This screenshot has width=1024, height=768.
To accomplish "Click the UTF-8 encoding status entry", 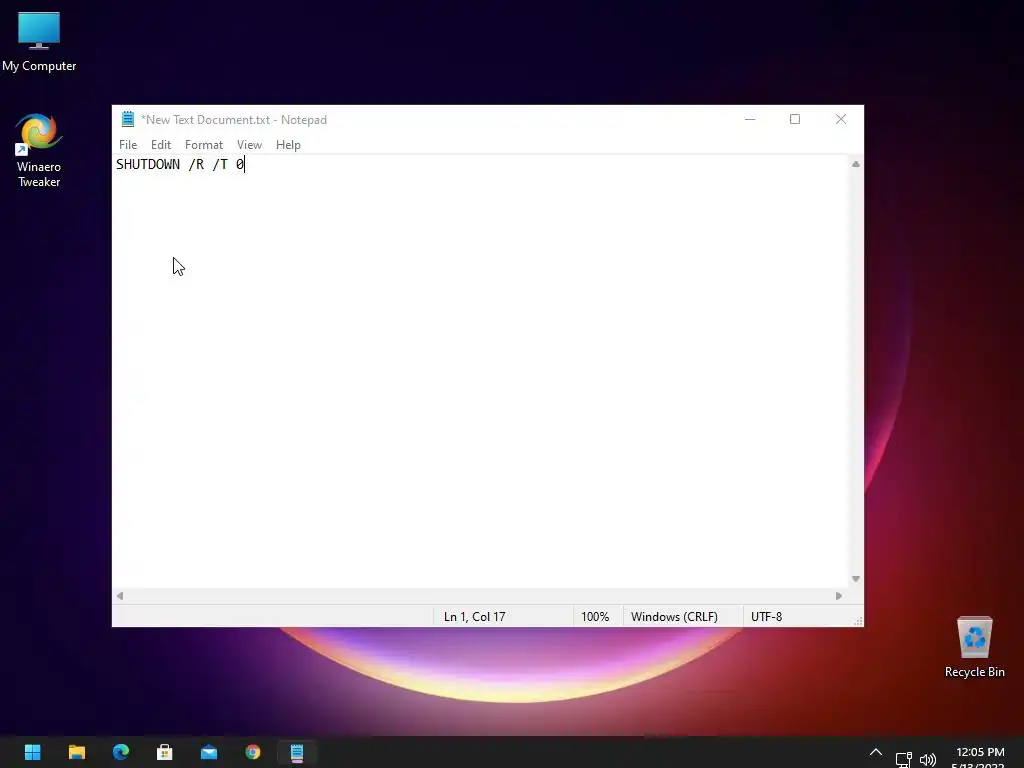I will (x=767, y=616).
